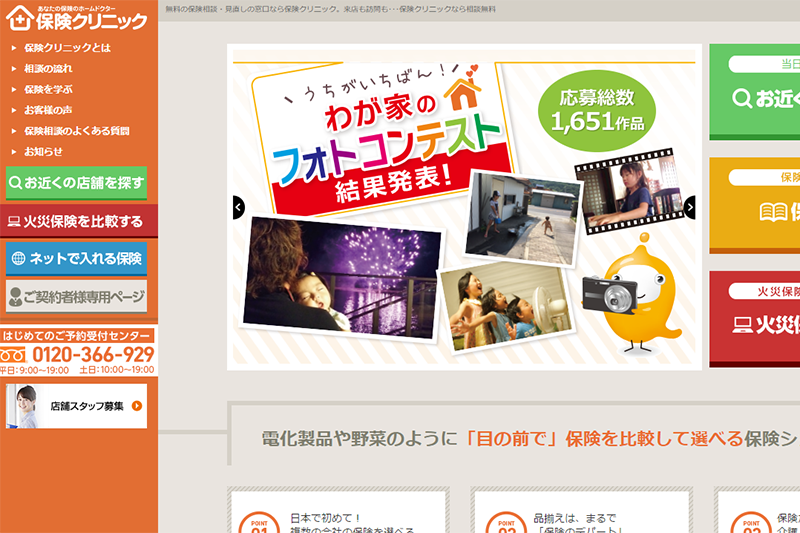Open the fireworks photo in the banner
The image size is (800, 533).
(x=341, y=278)
